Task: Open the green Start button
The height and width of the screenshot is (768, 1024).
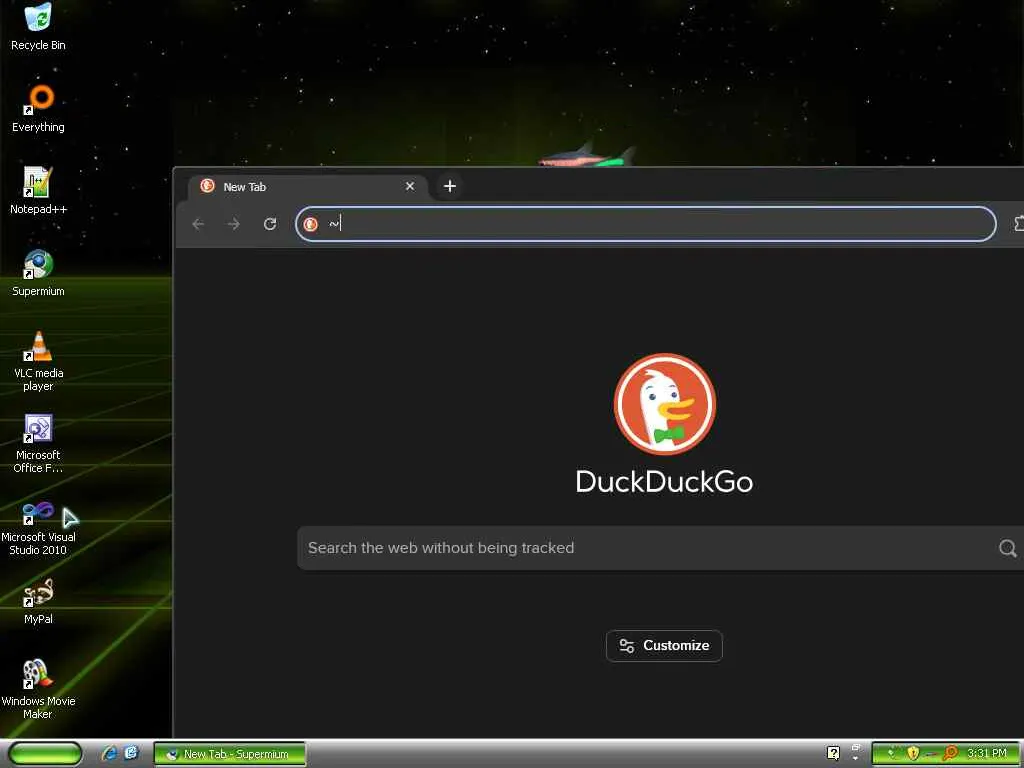Action: (x=44, y=753)
